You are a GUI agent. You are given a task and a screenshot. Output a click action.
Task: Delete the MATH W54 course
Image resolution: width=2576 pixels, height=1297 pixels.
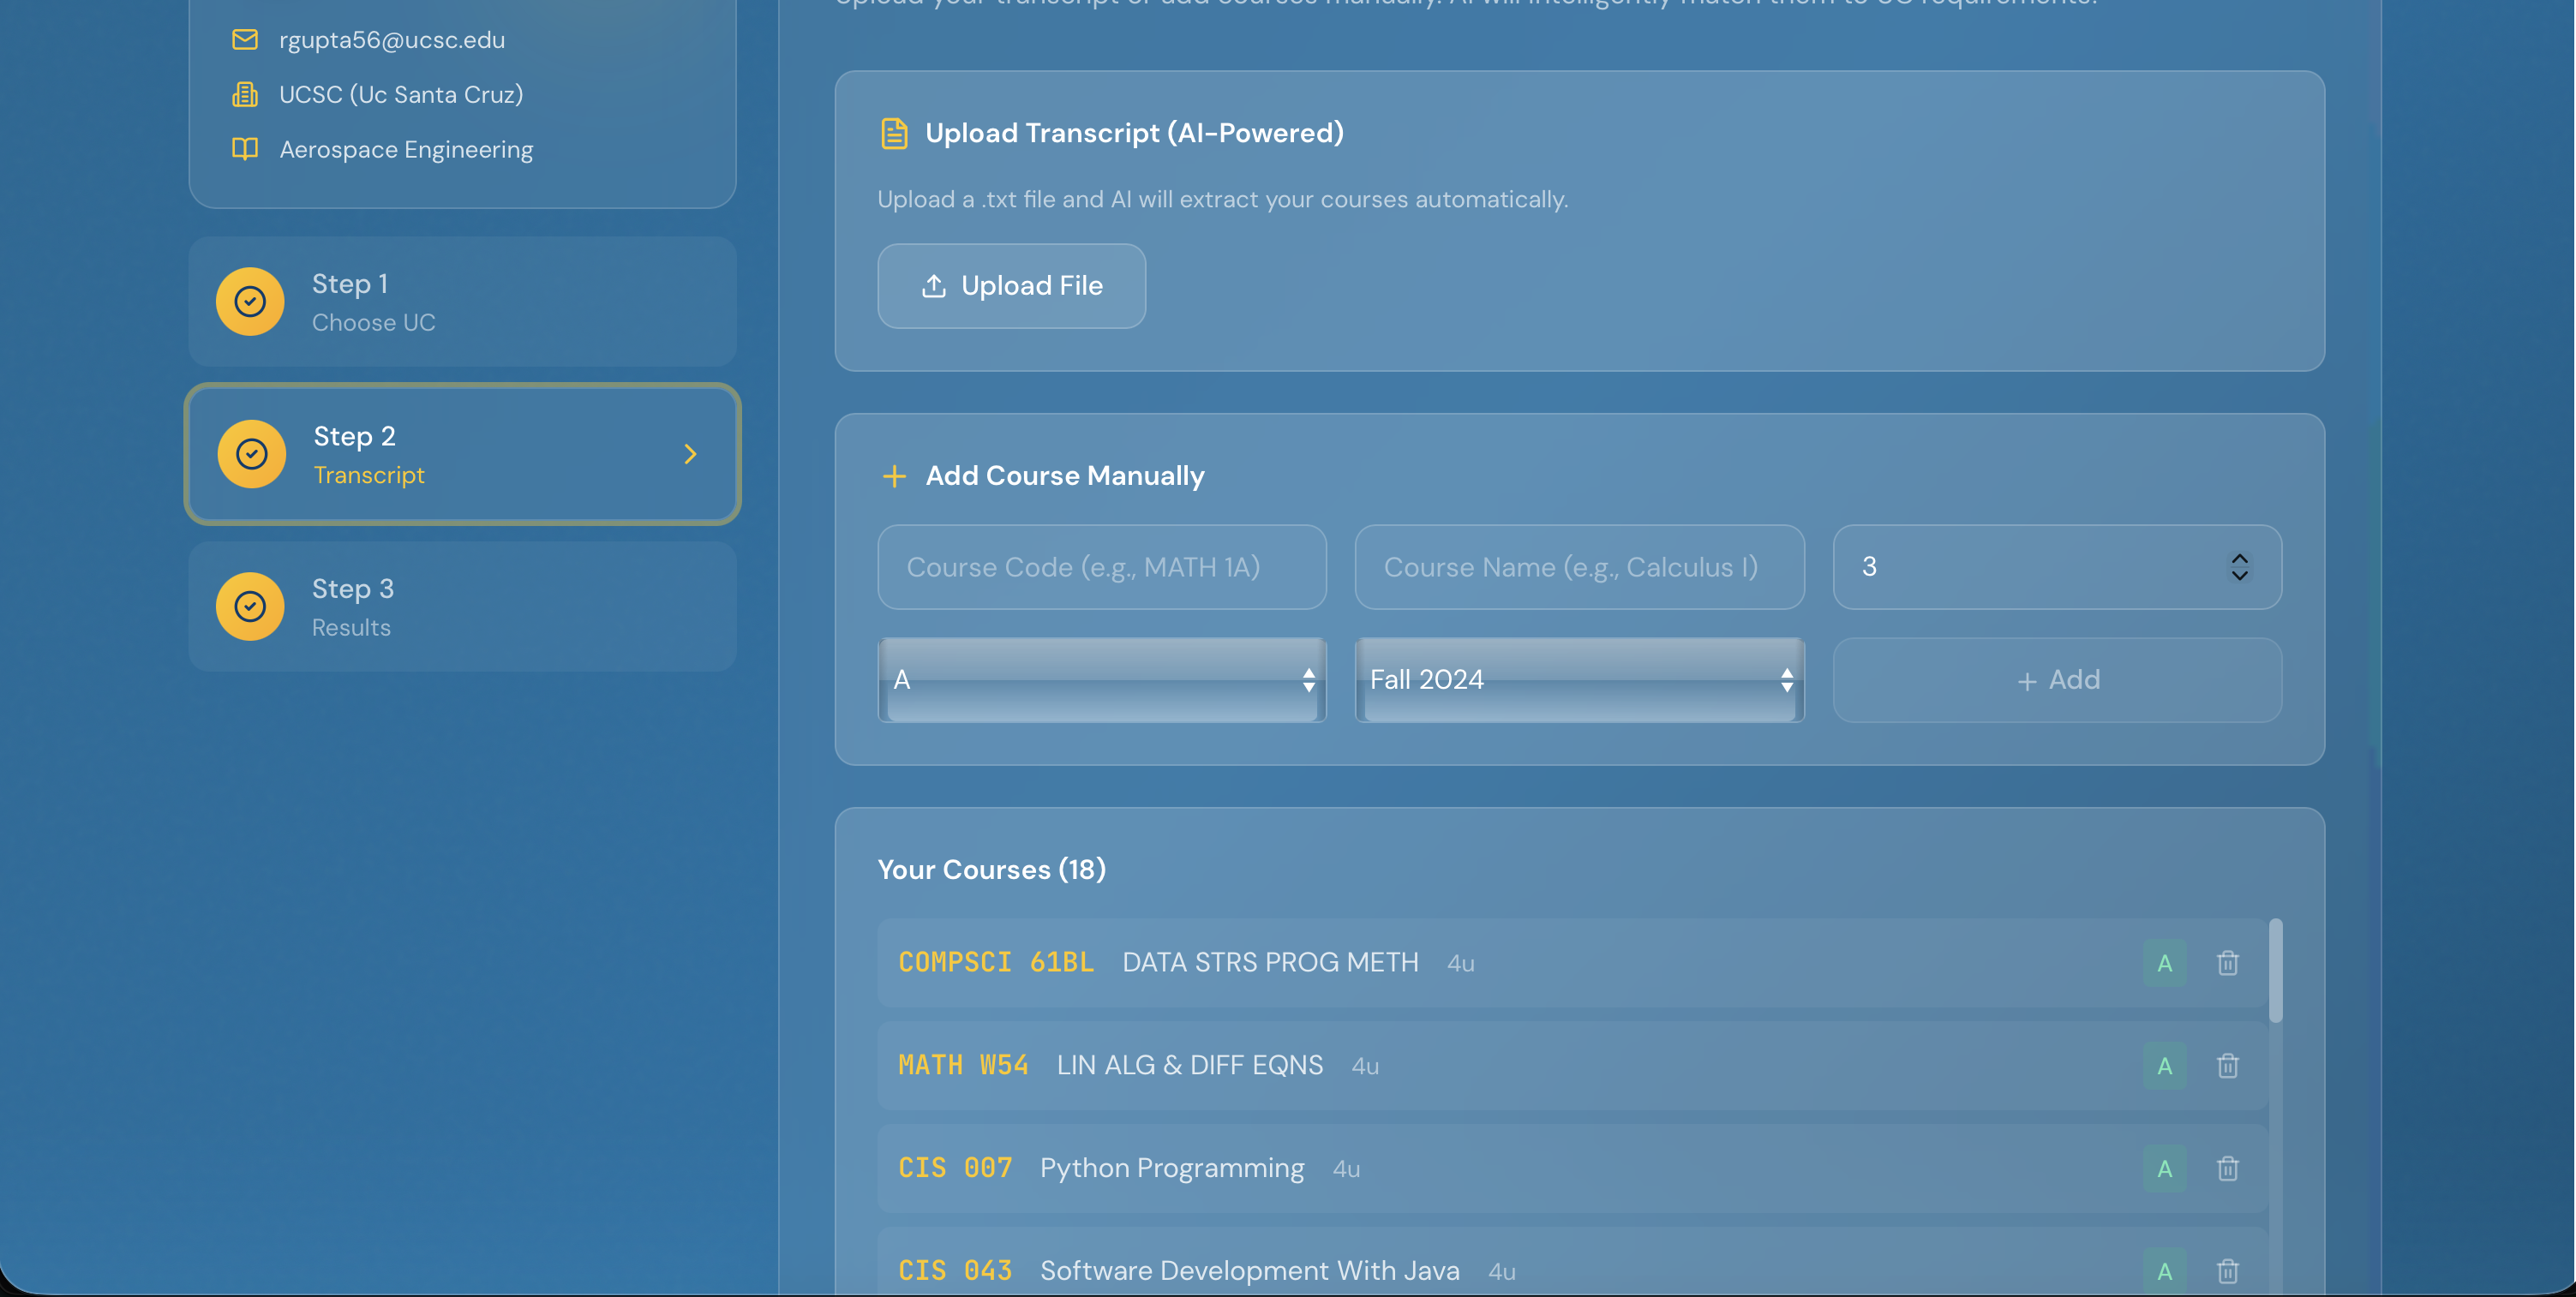[2227, 1066]
